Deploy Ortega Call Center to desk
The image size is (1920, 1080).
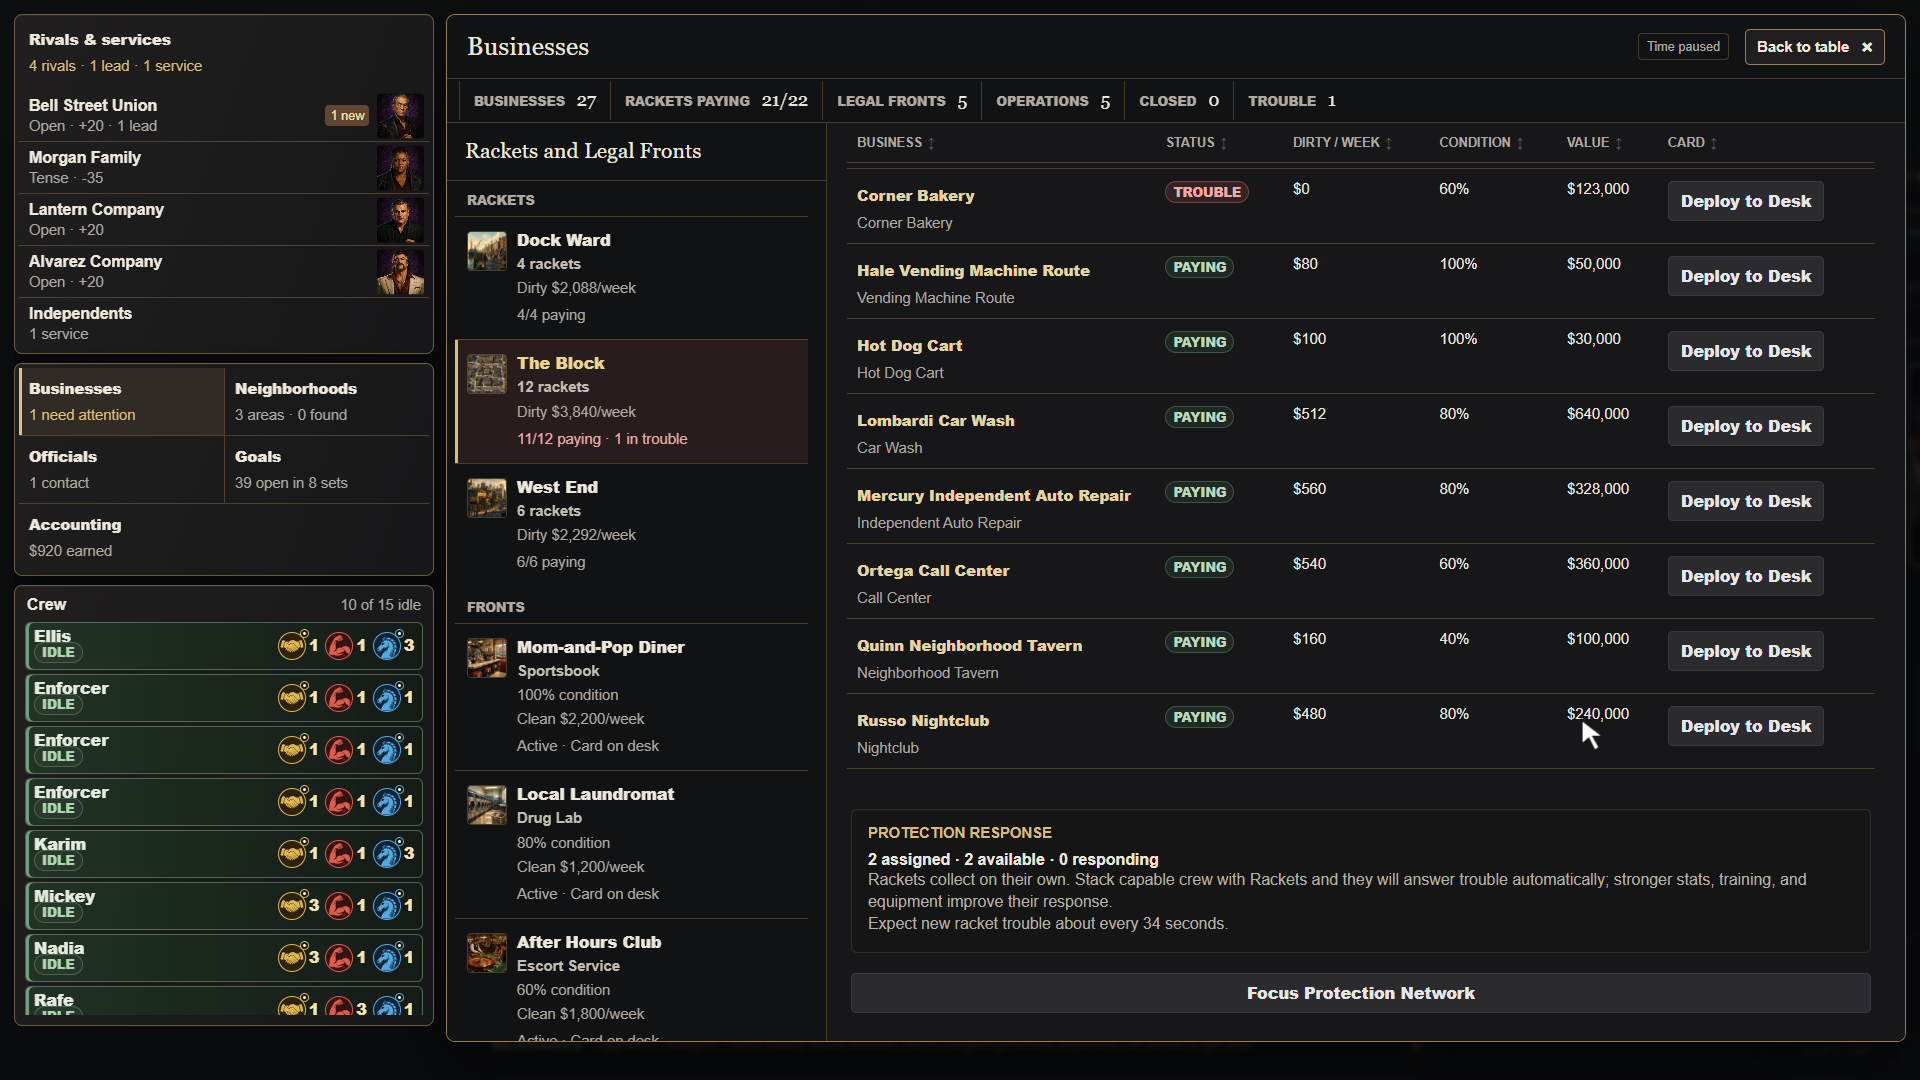(1745, 576)
